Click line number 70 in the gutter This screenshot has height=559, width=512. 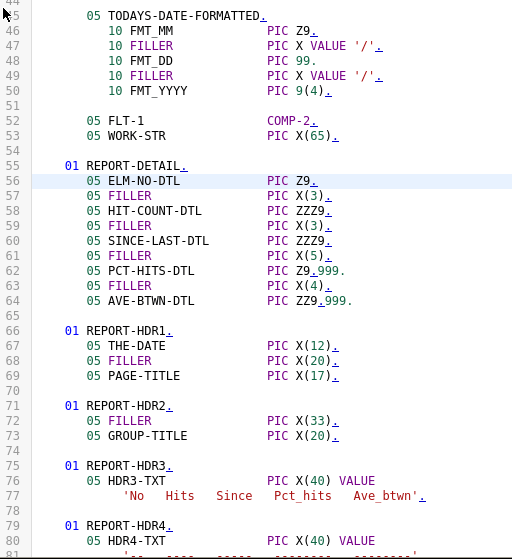[12, 391]
